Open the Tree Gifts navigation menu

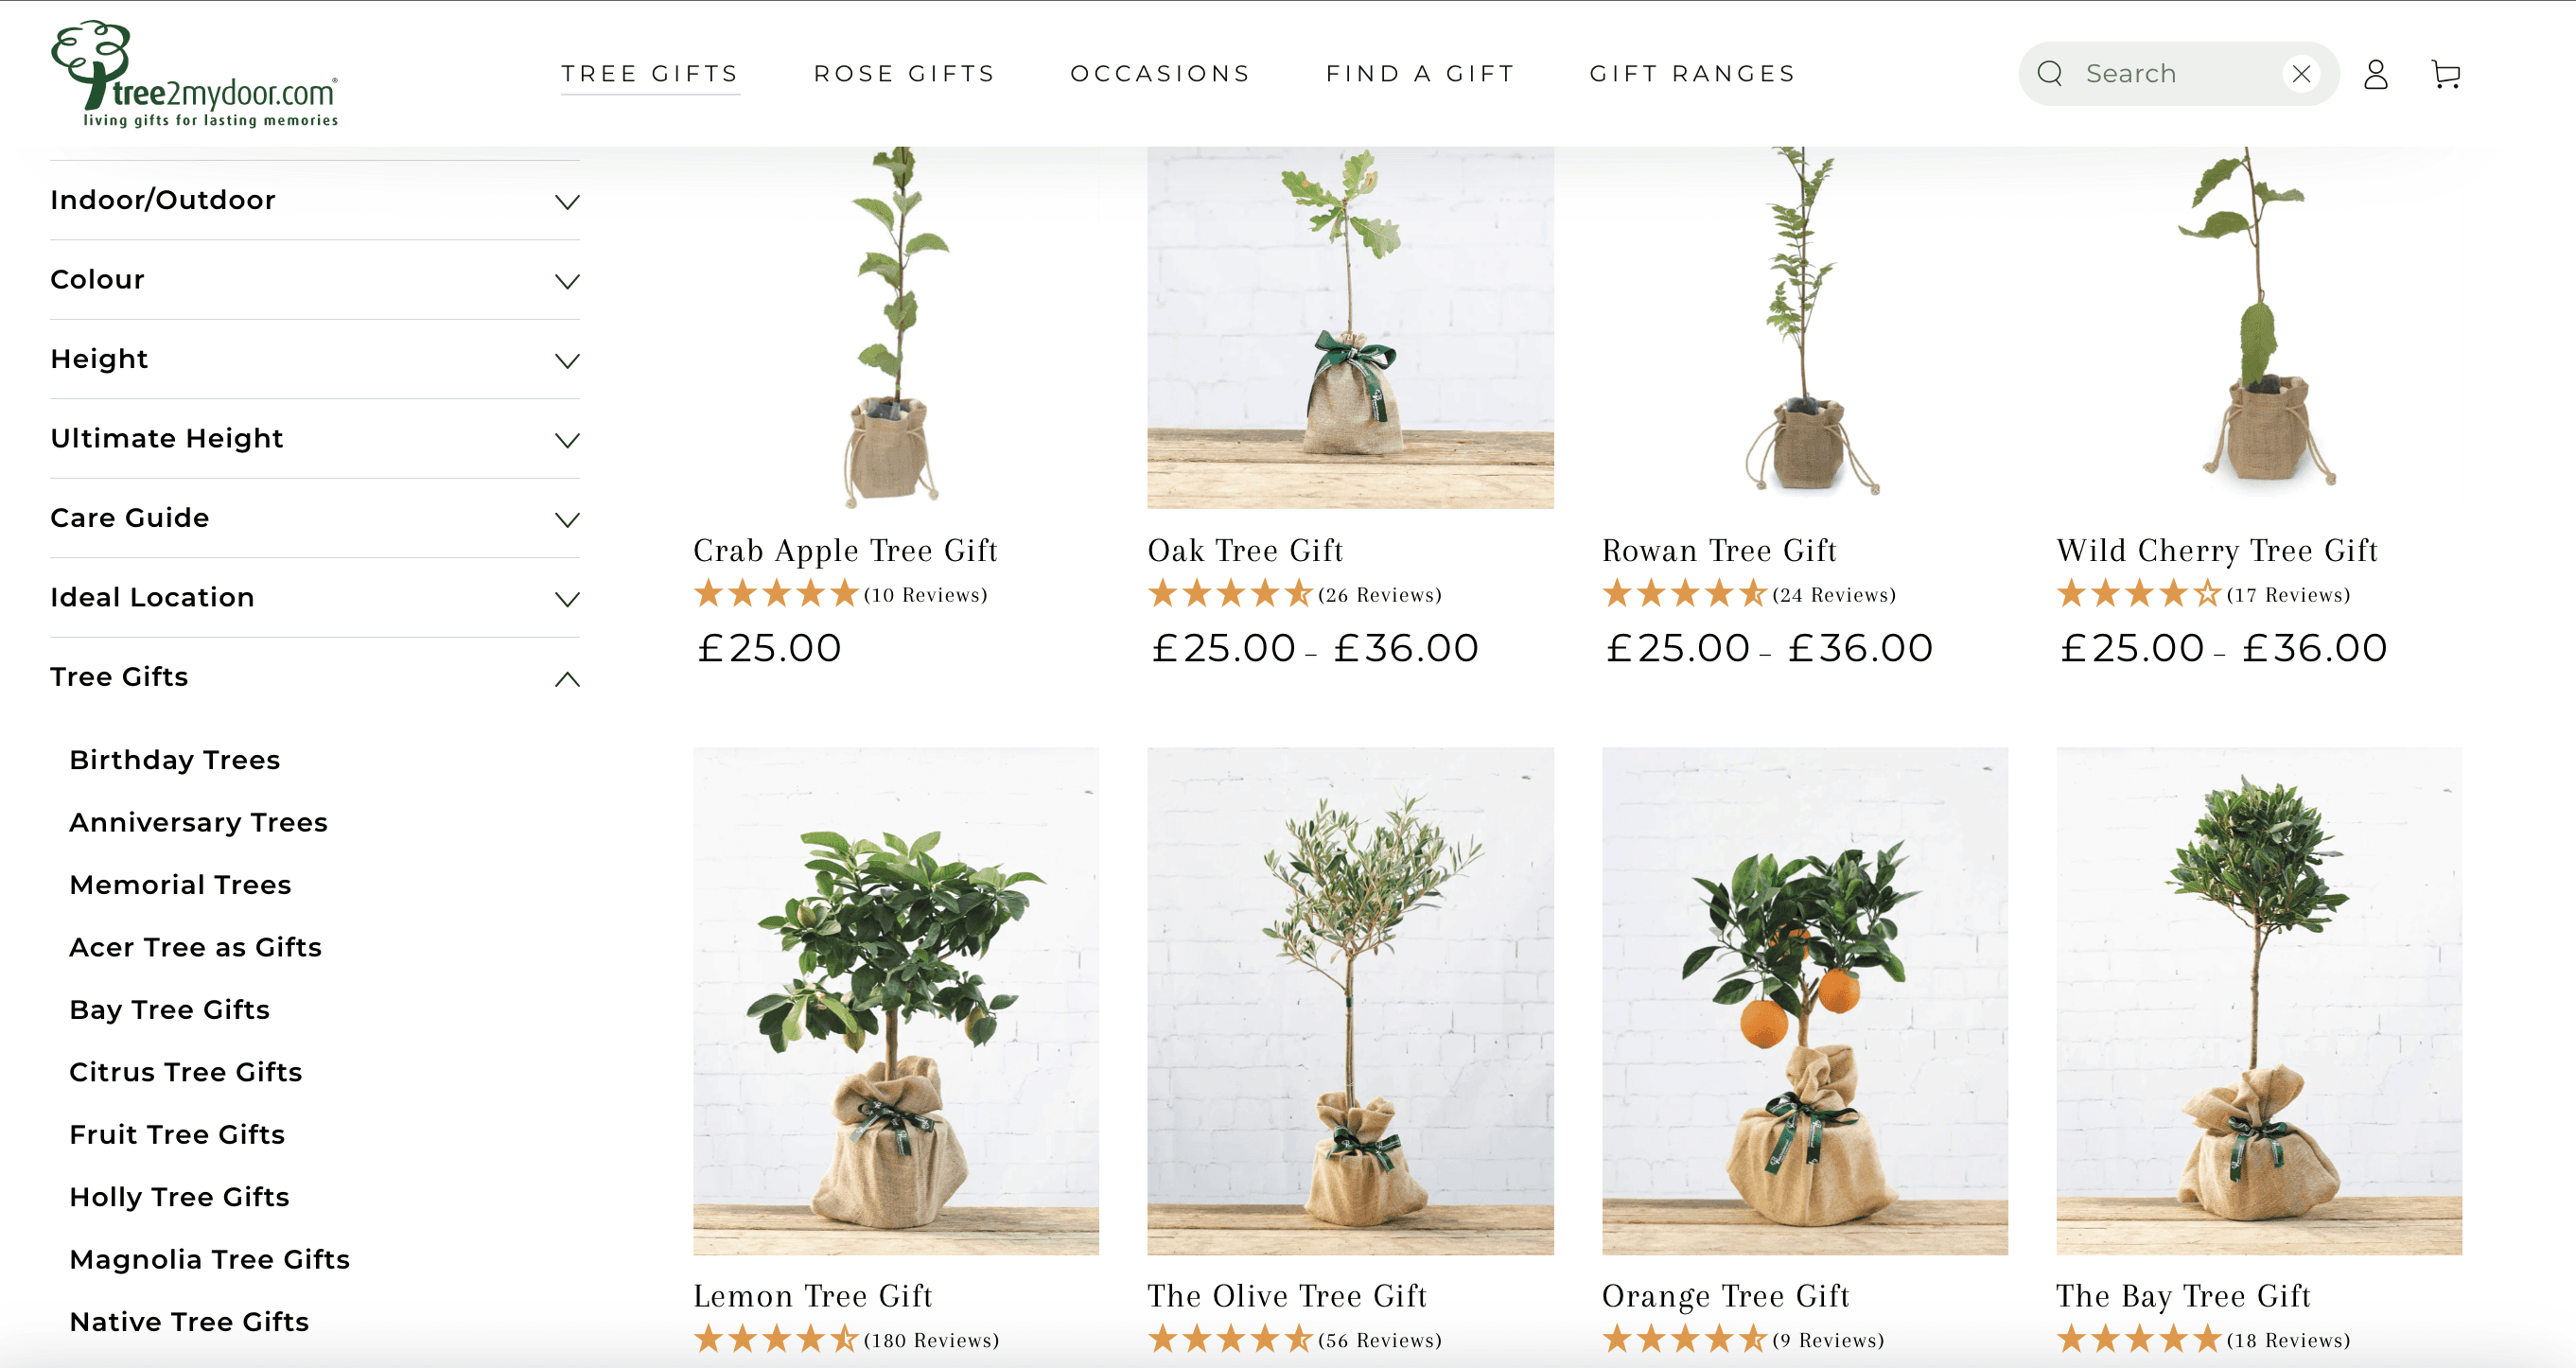tap(650, 74)
